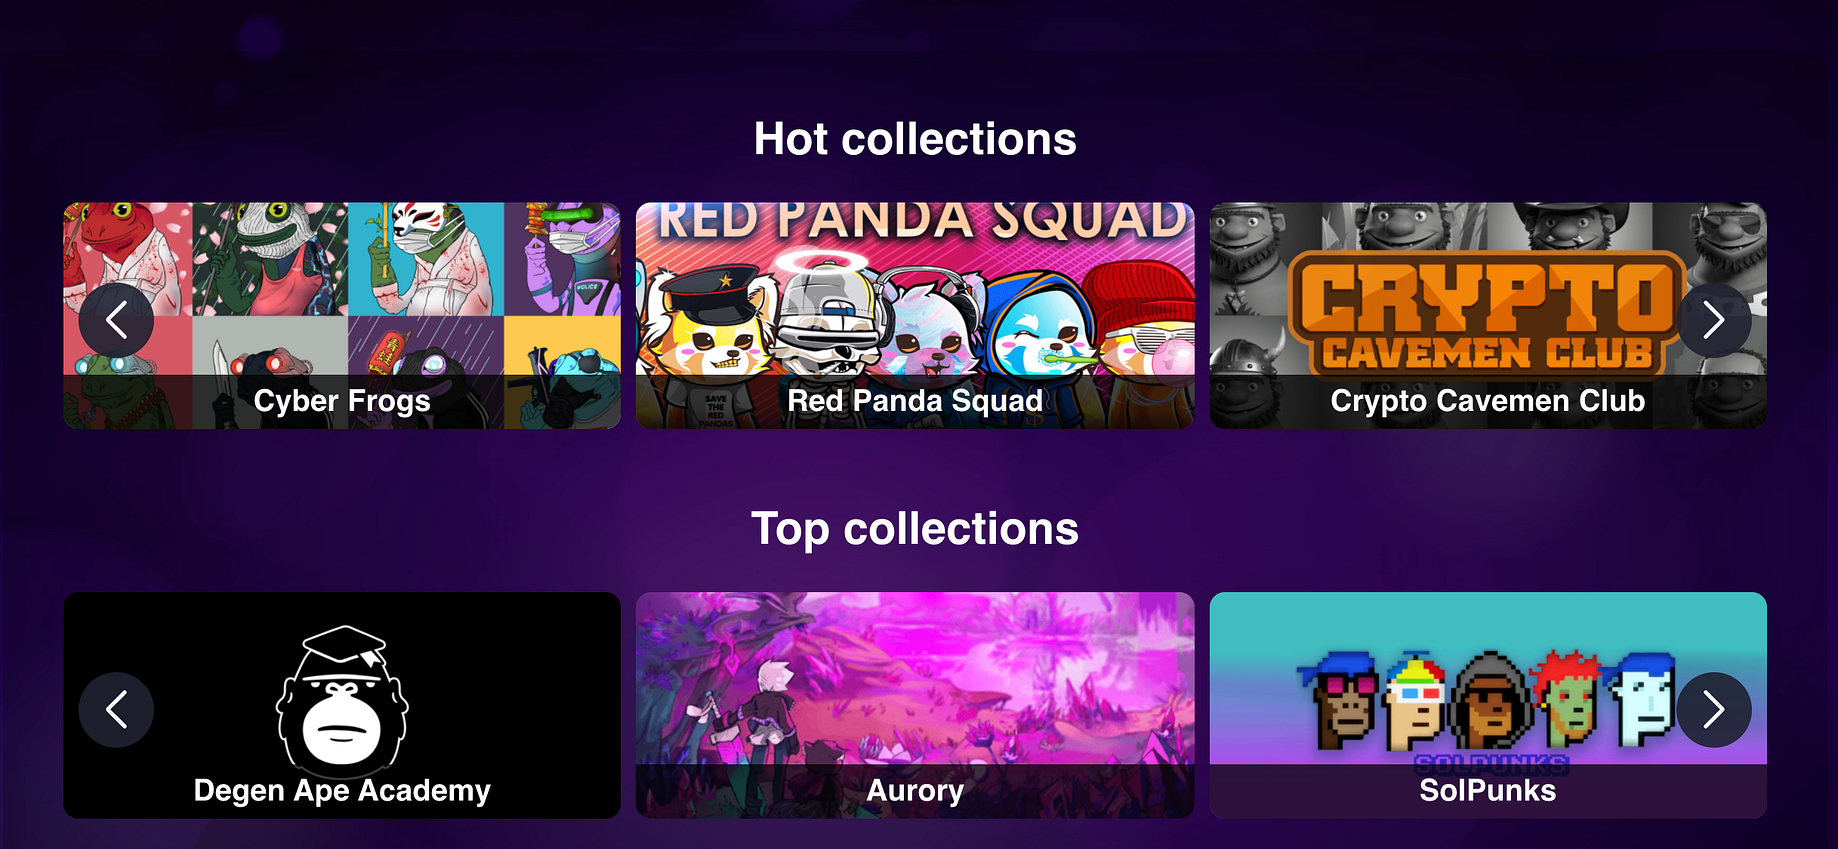
Task: Select the Top collections heading
Action: point(915,529)
